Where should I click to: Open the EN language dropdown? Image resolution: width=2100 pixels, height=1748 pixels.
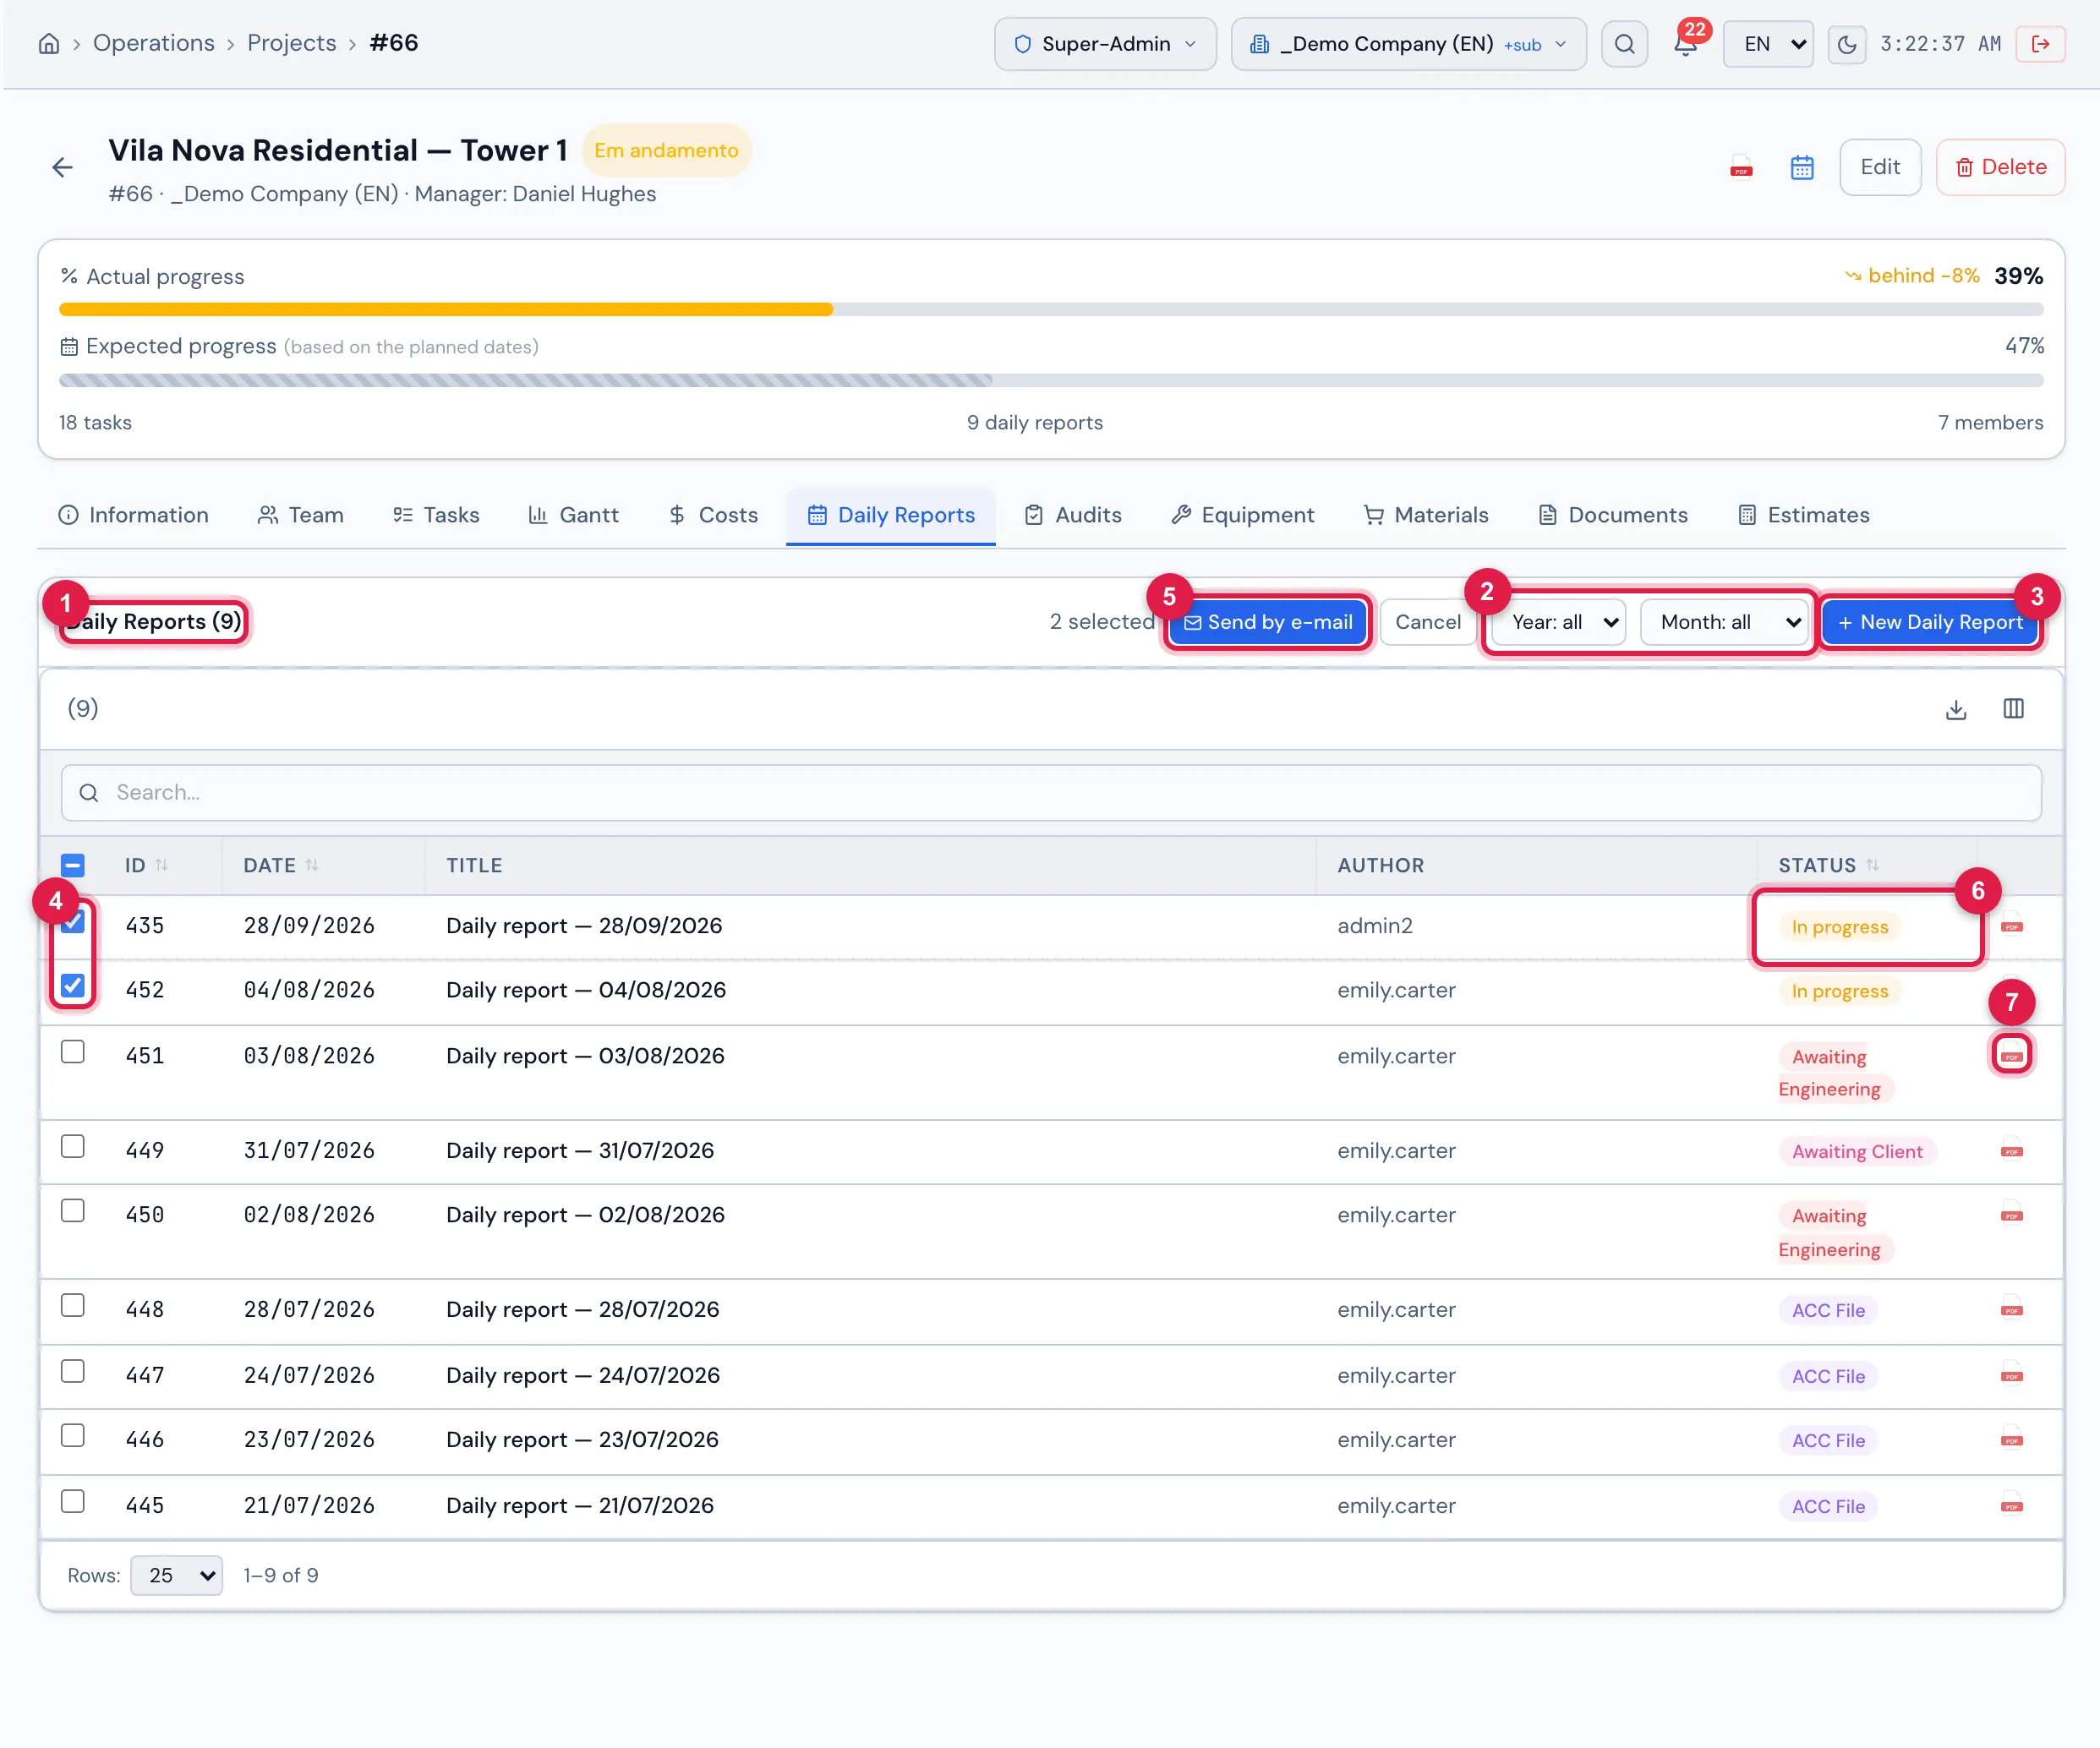[1768, 44]
